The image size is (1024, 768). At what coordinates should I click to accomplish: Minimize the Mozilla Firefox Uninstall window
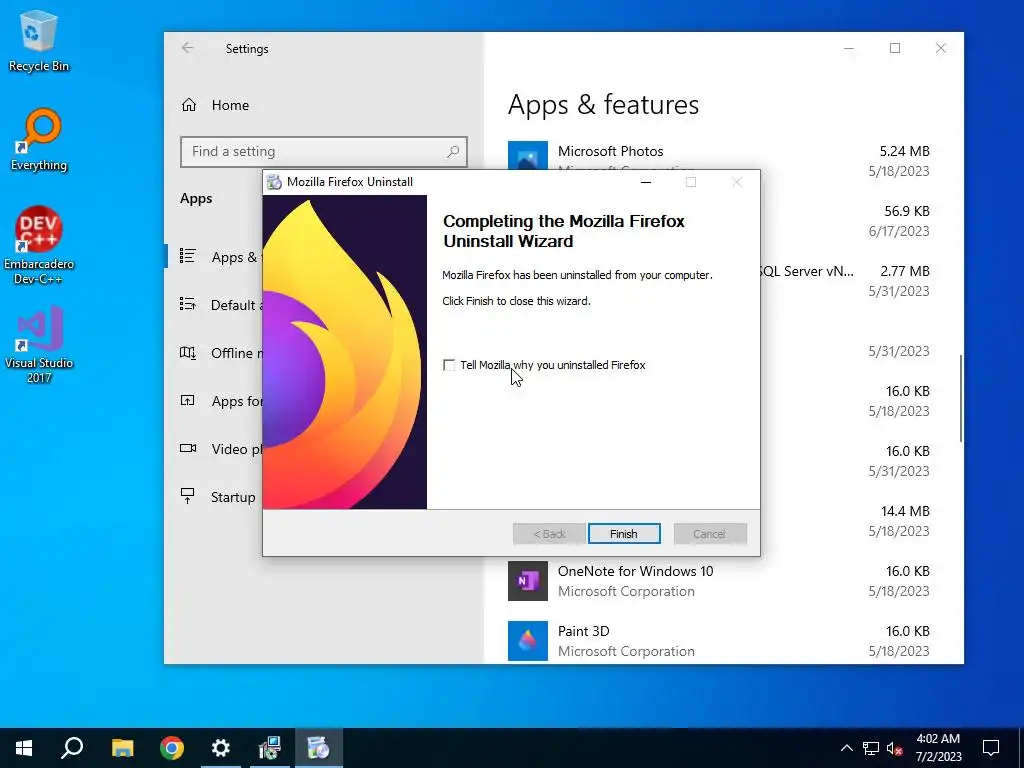(x=646, y=182)
